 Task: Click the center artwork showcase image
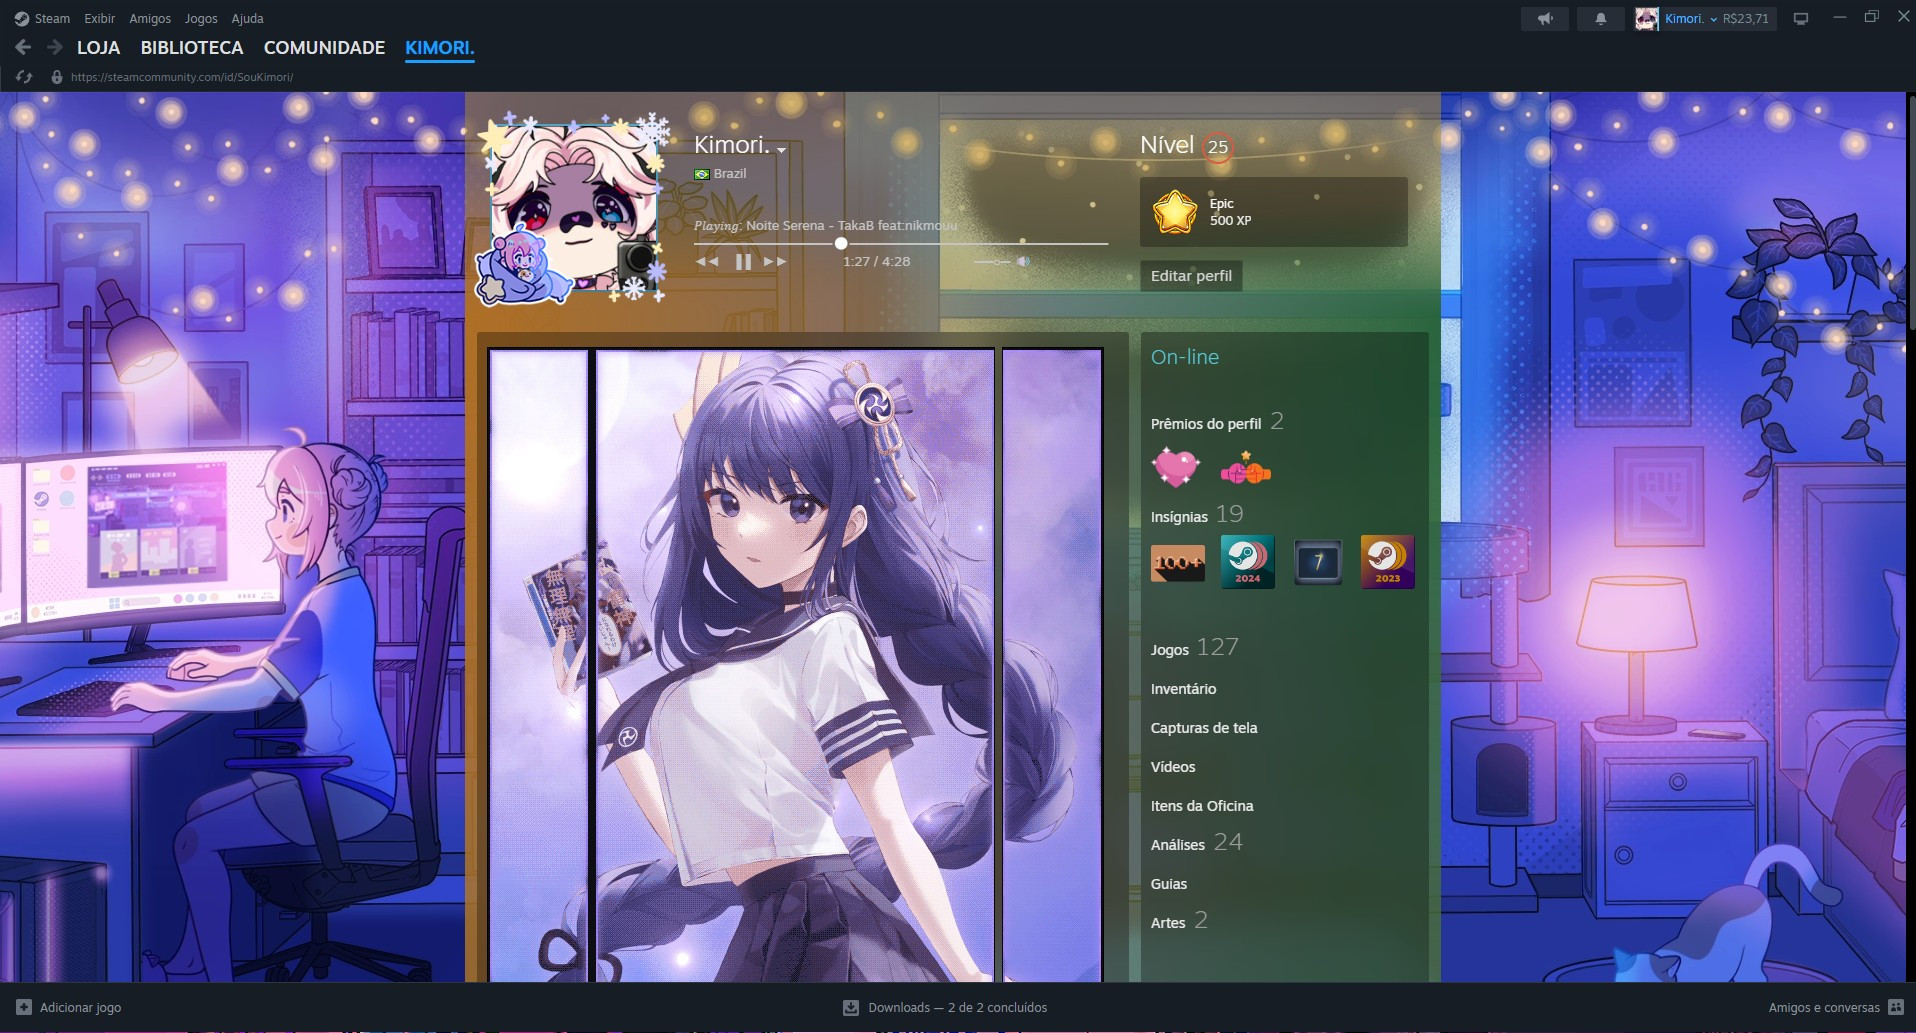click(x=795, y=665)
